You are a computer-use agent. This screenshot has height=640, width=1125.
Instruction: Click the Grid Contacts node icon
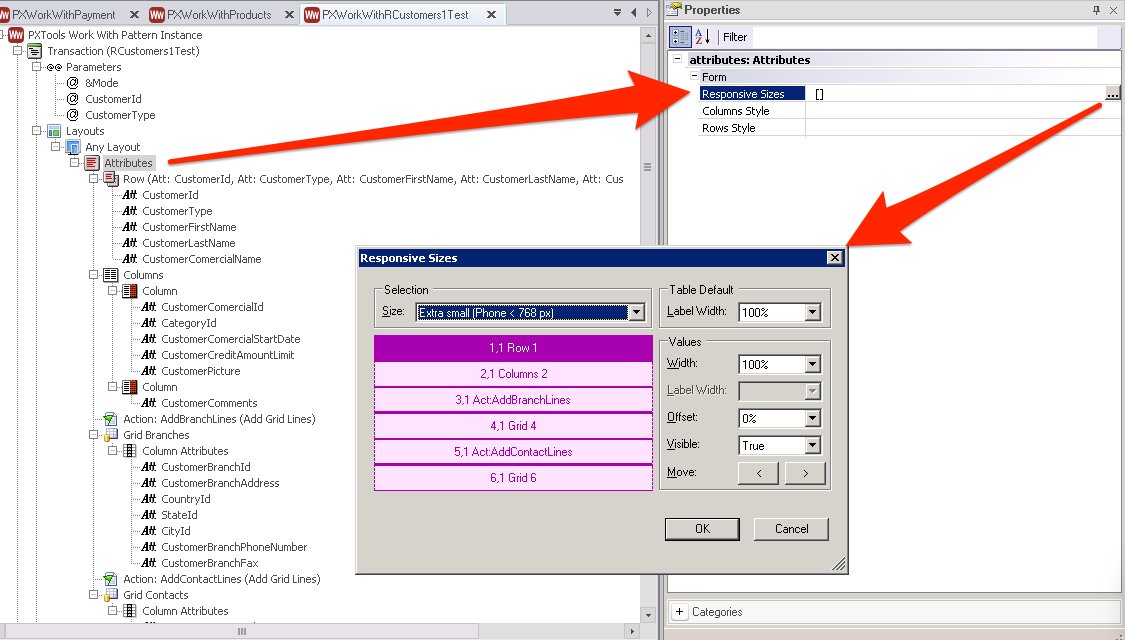110,595
